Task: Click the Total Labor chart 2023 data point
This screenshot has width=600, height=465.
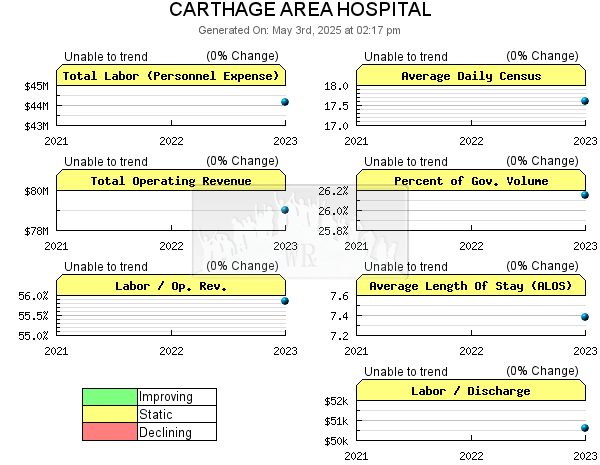Action: point(285,102)
